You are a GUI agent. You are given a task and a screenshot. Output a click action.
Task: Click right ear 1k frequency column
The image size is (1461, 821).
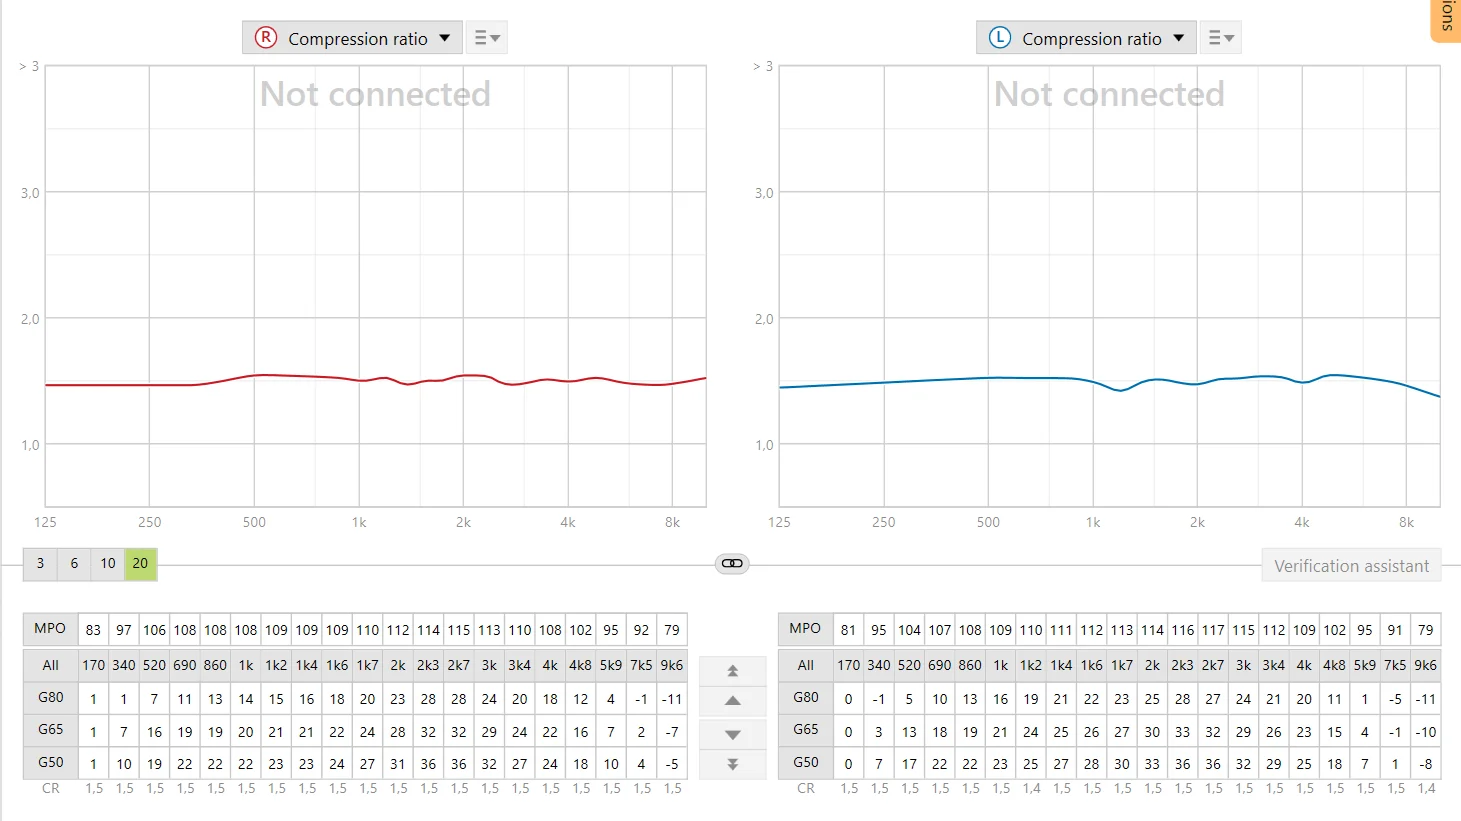point(246,665)
